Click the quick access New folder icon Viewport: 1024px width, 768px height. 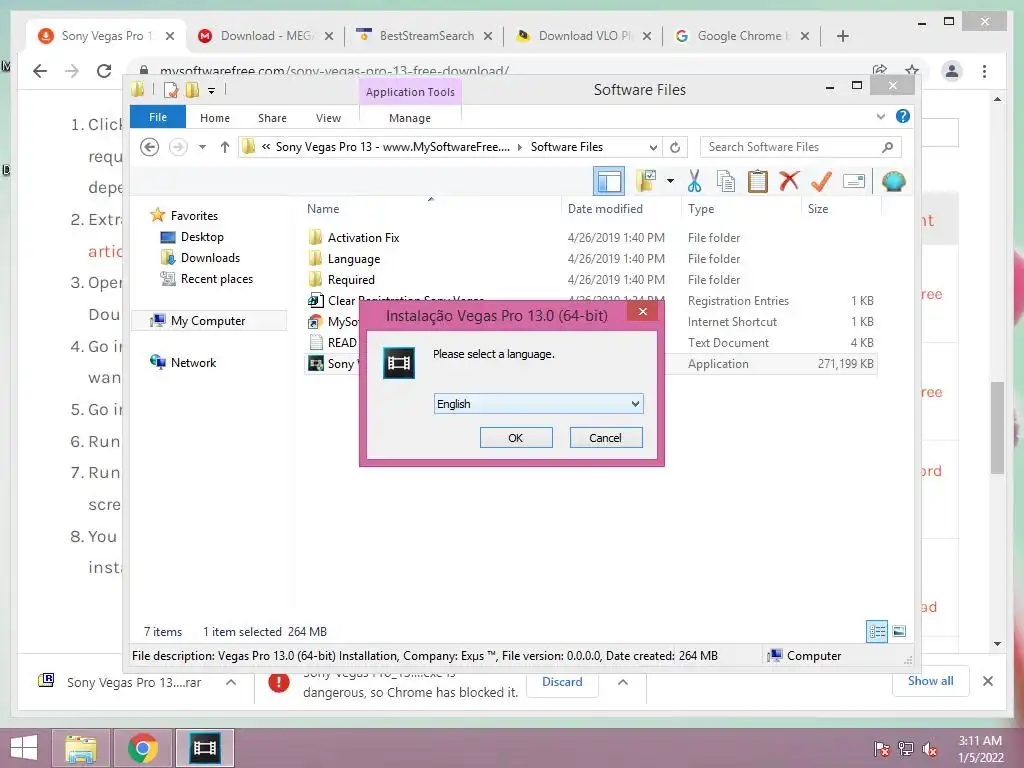(192, 90)
